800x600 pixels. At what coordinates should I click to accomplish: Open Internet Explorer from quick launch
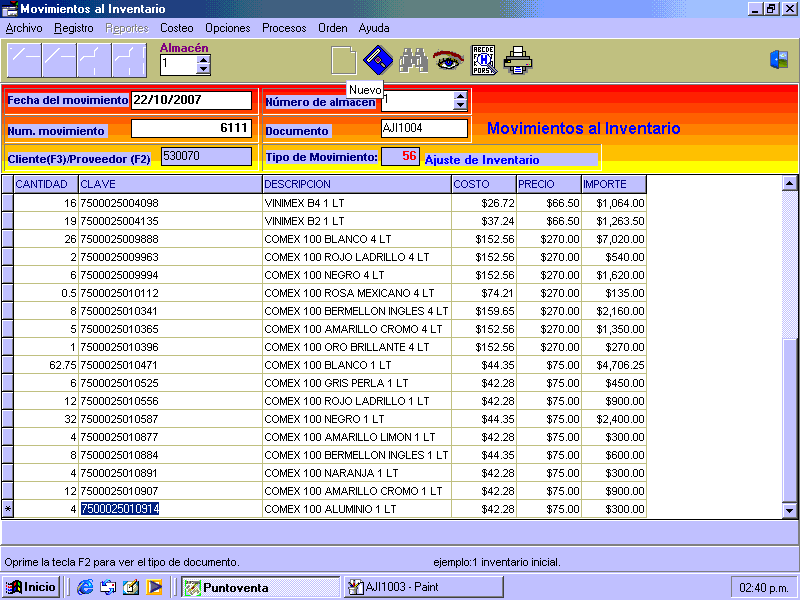pyautogui.click(x=85, y=587)
